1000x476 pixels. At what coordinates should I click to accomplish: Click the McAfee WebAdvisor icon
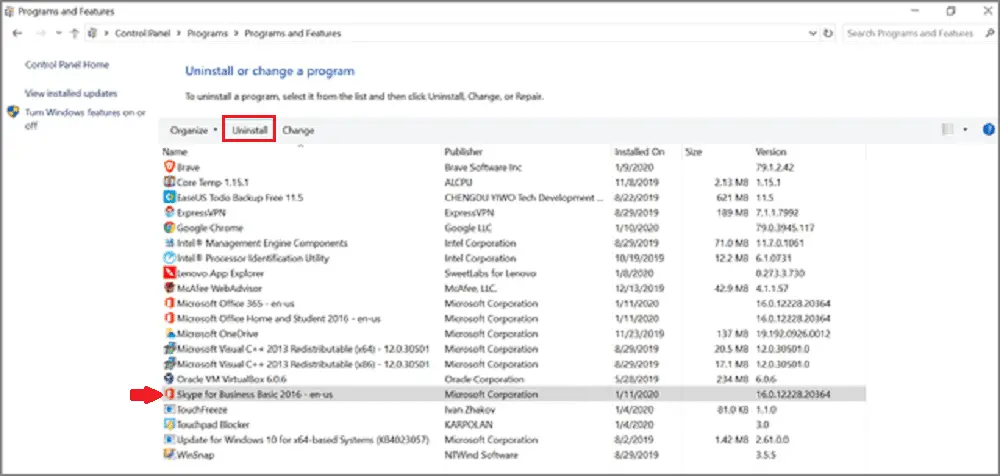(169, 288)
